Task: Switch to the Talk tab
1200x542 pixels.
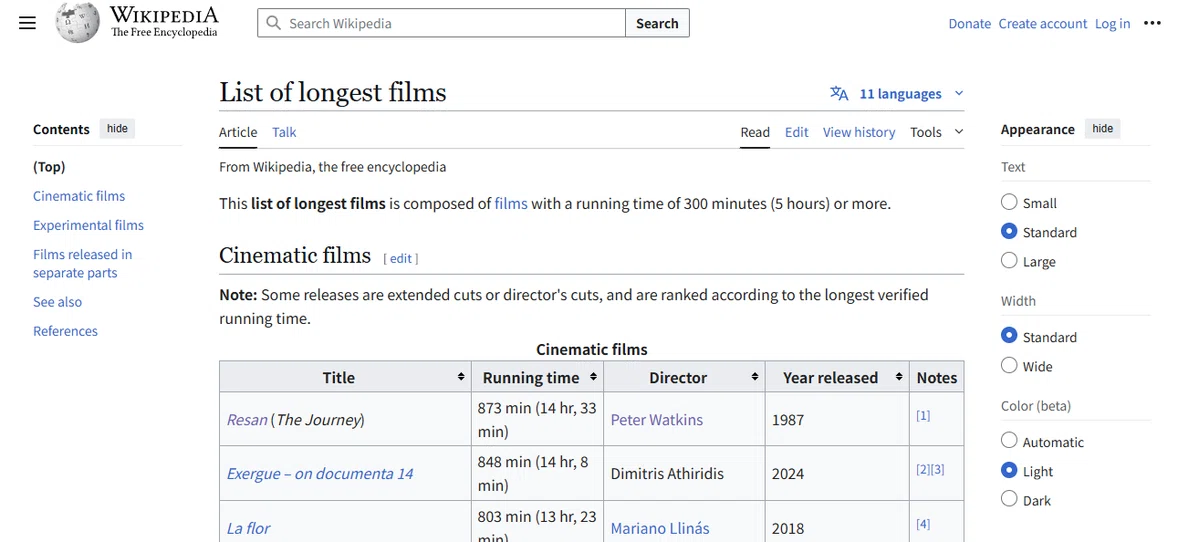Action: pos(284,132)
